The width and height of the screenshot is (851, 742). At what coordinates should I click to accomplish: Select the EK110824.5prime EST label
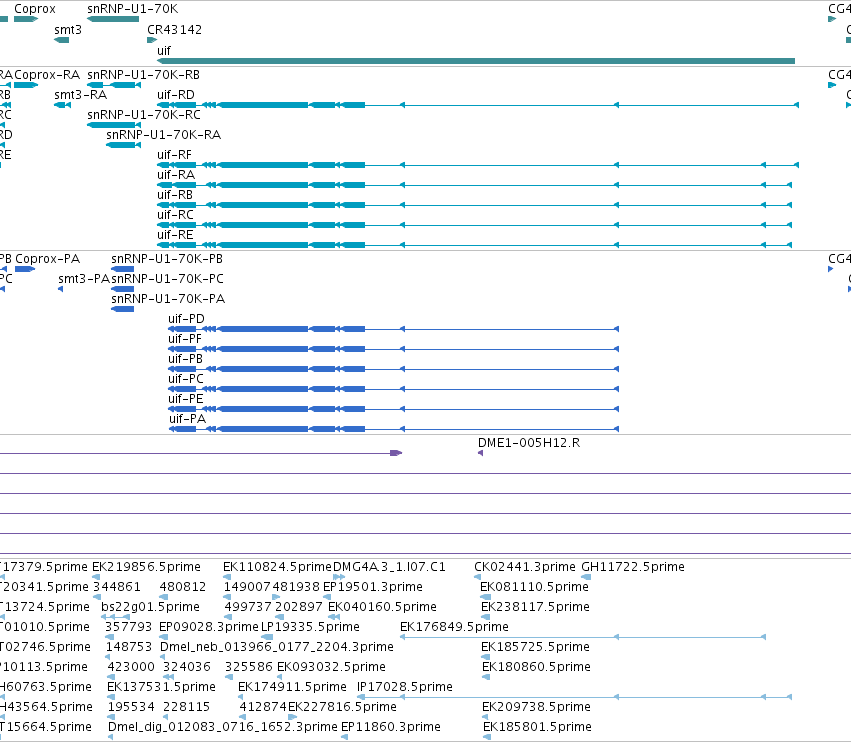pyautogui.click(x=277, y=567)
